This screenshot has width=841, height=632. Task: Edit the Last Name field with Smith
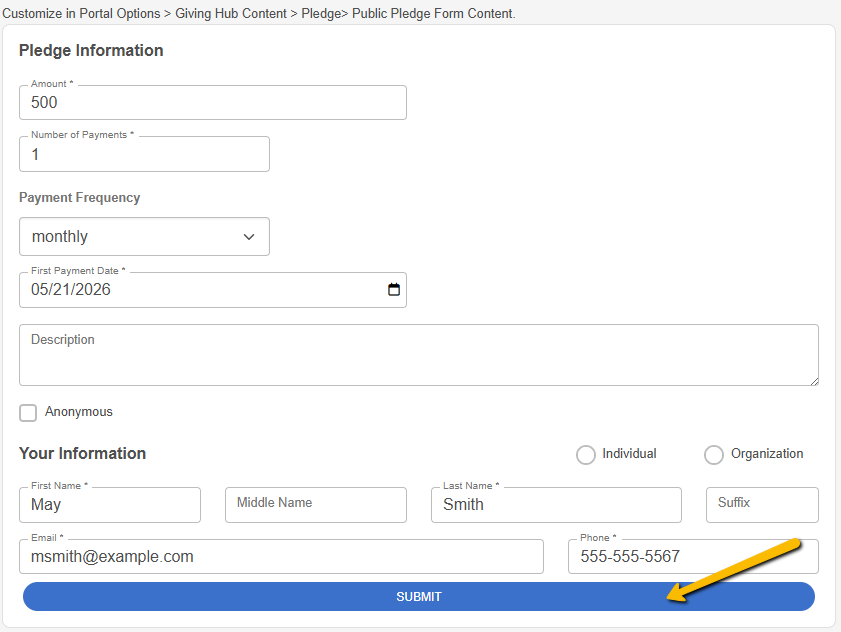[x=556, y=505]
